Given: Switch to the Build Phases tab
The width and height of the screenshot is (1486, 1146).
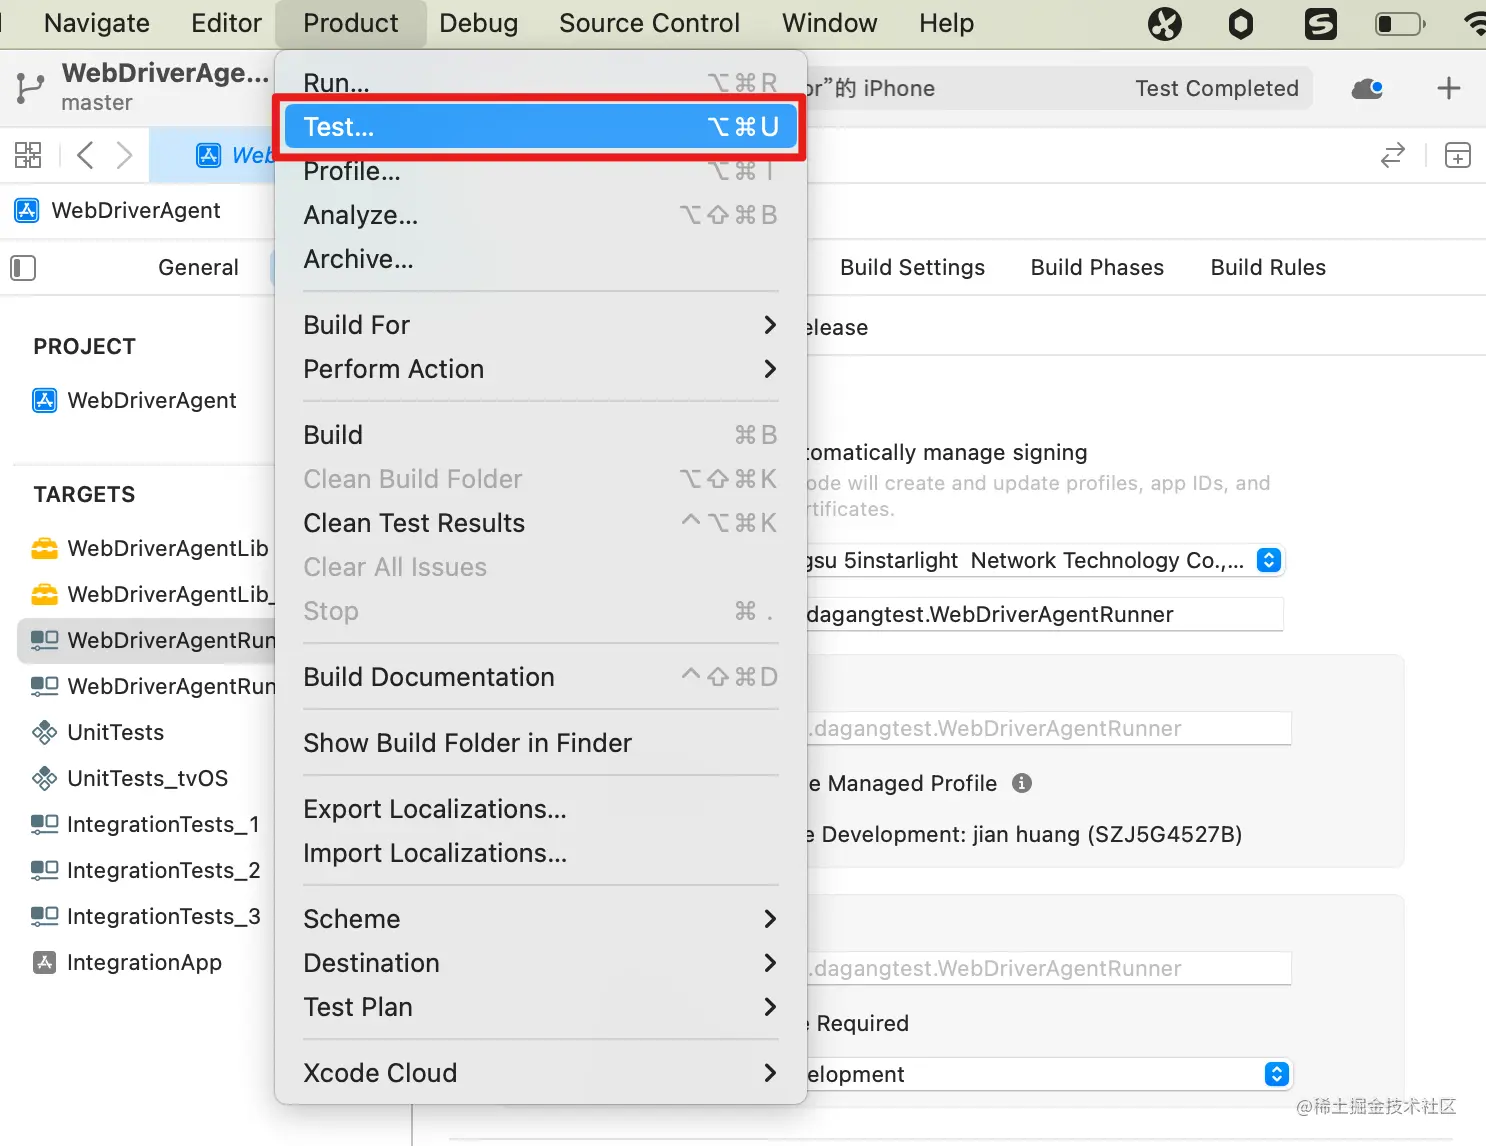Looking at the screenshot, I should click(x=1097, y=267).
